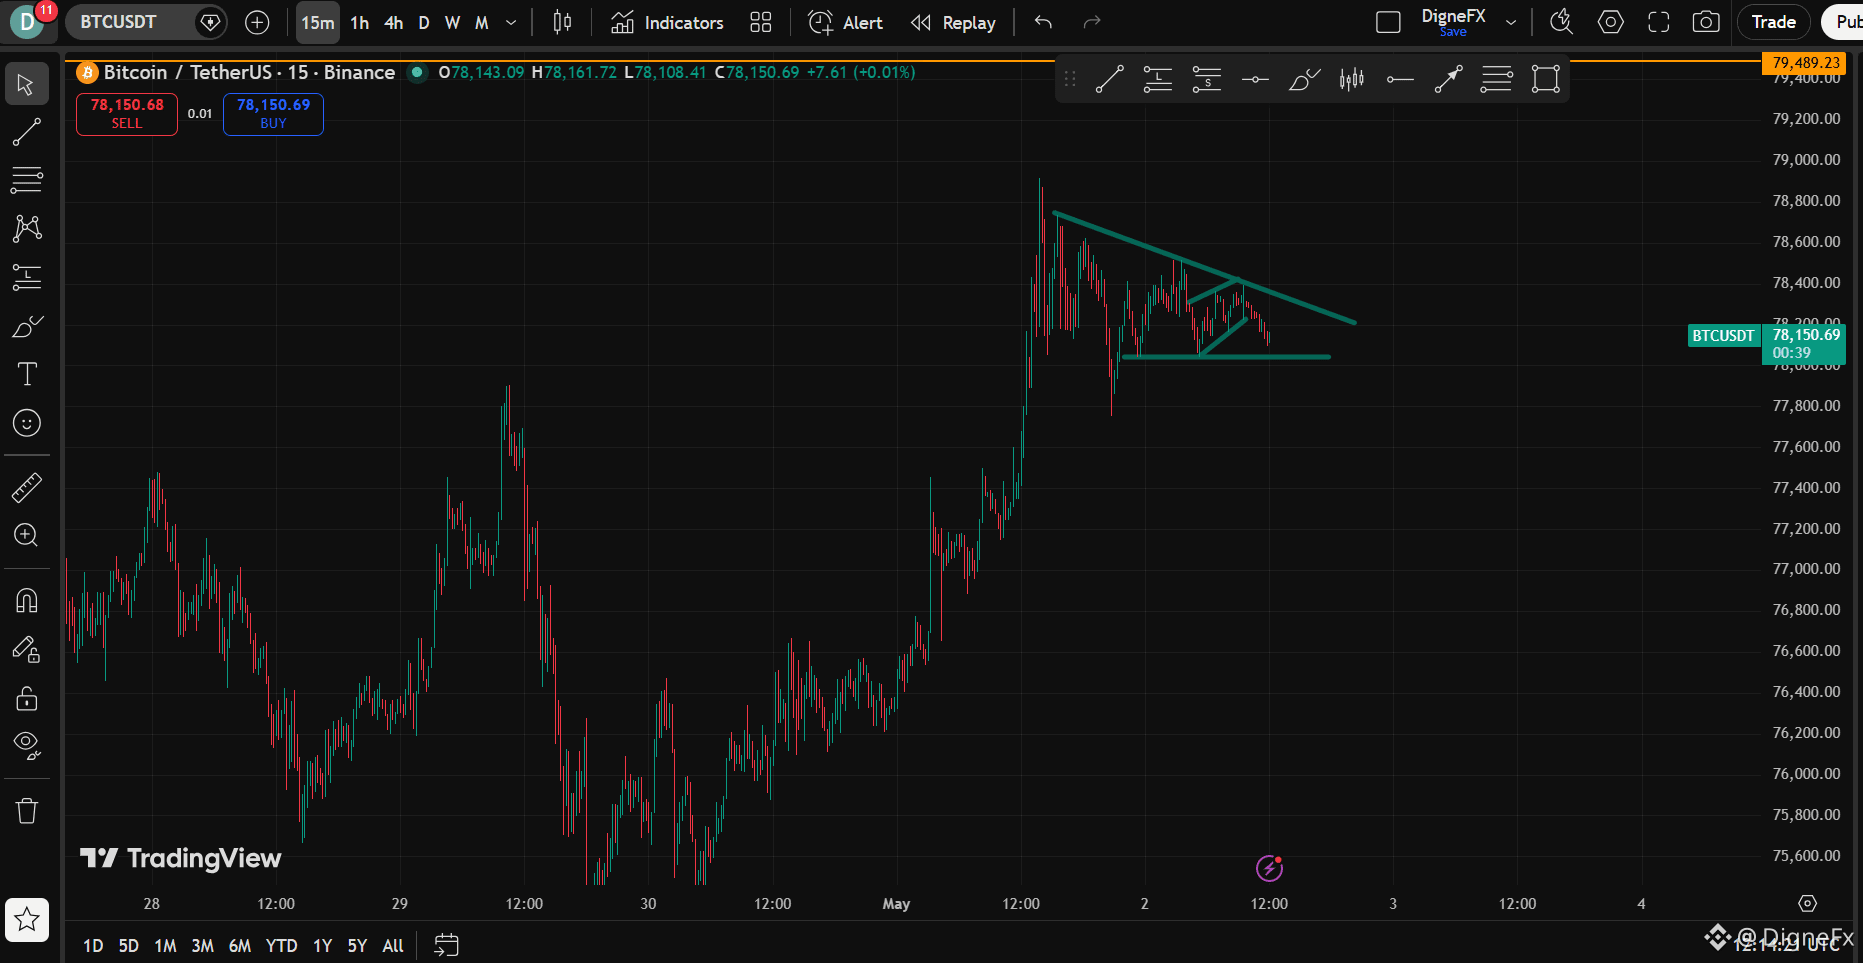Expand the timeframe dropdown chevron
1863x963 pixels.
[x=511, y=22]
